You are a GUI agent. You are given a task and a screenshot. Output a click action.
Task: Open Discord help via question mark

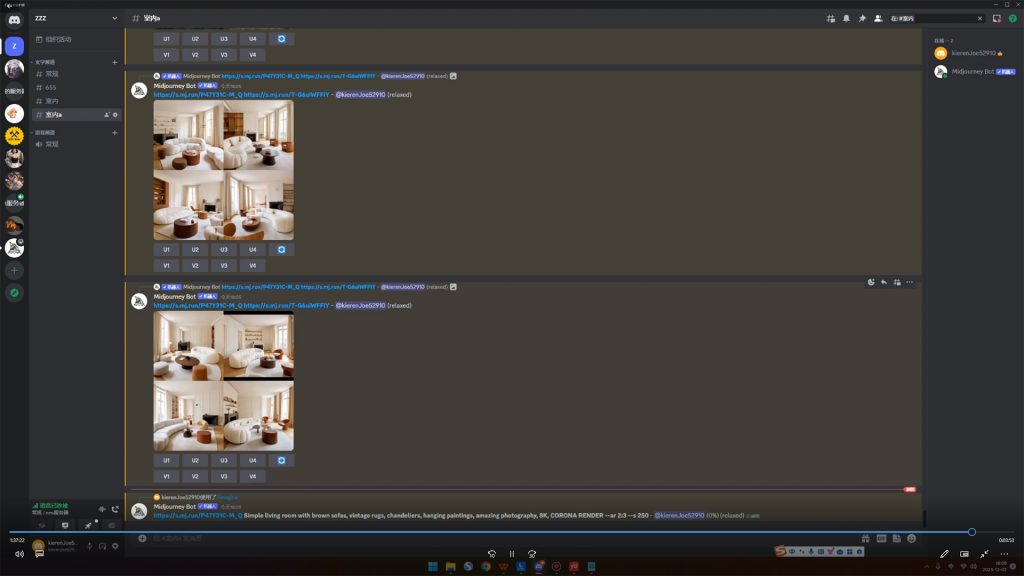(1012, 18)
